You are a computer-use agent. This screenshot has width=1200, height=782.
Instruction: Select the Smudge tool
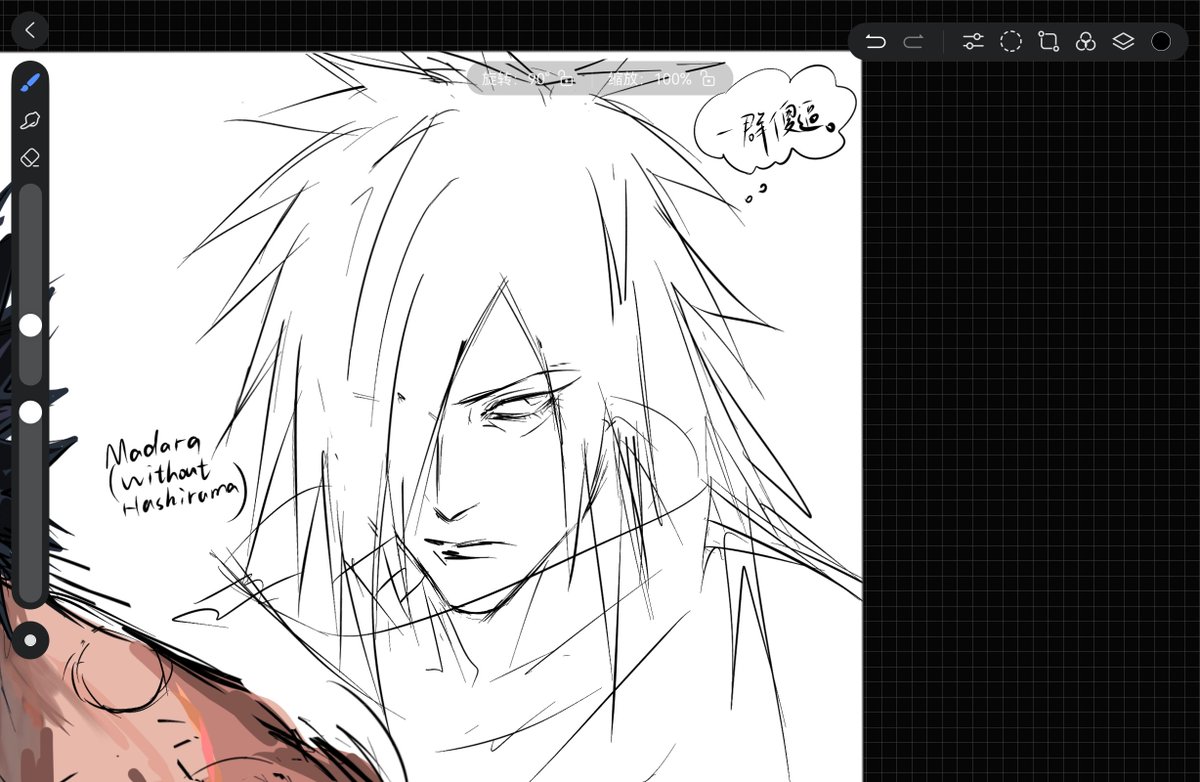[x=30, y=121]
